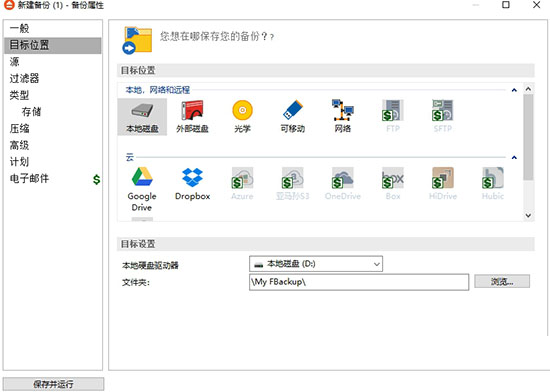Choose the 外部磁盘 external disk icon
The image size is (550, 392).
click(x=192, y=117)
